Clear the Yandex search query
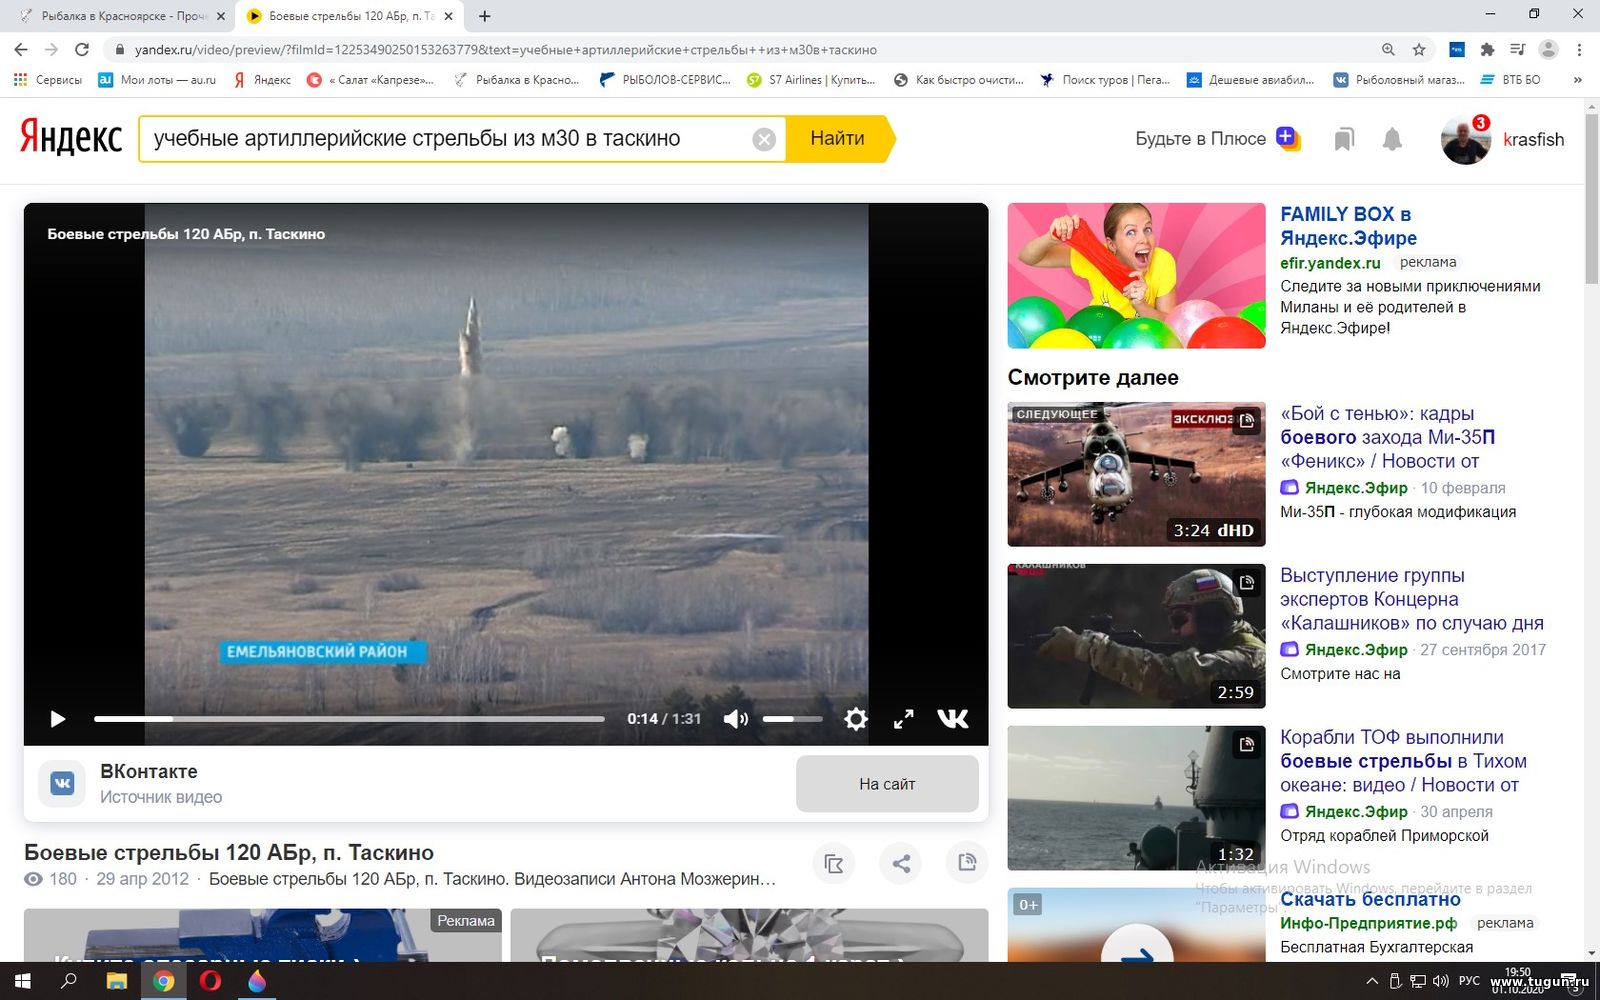This screenshot has height=1000, width=1600. pos(764,139)
